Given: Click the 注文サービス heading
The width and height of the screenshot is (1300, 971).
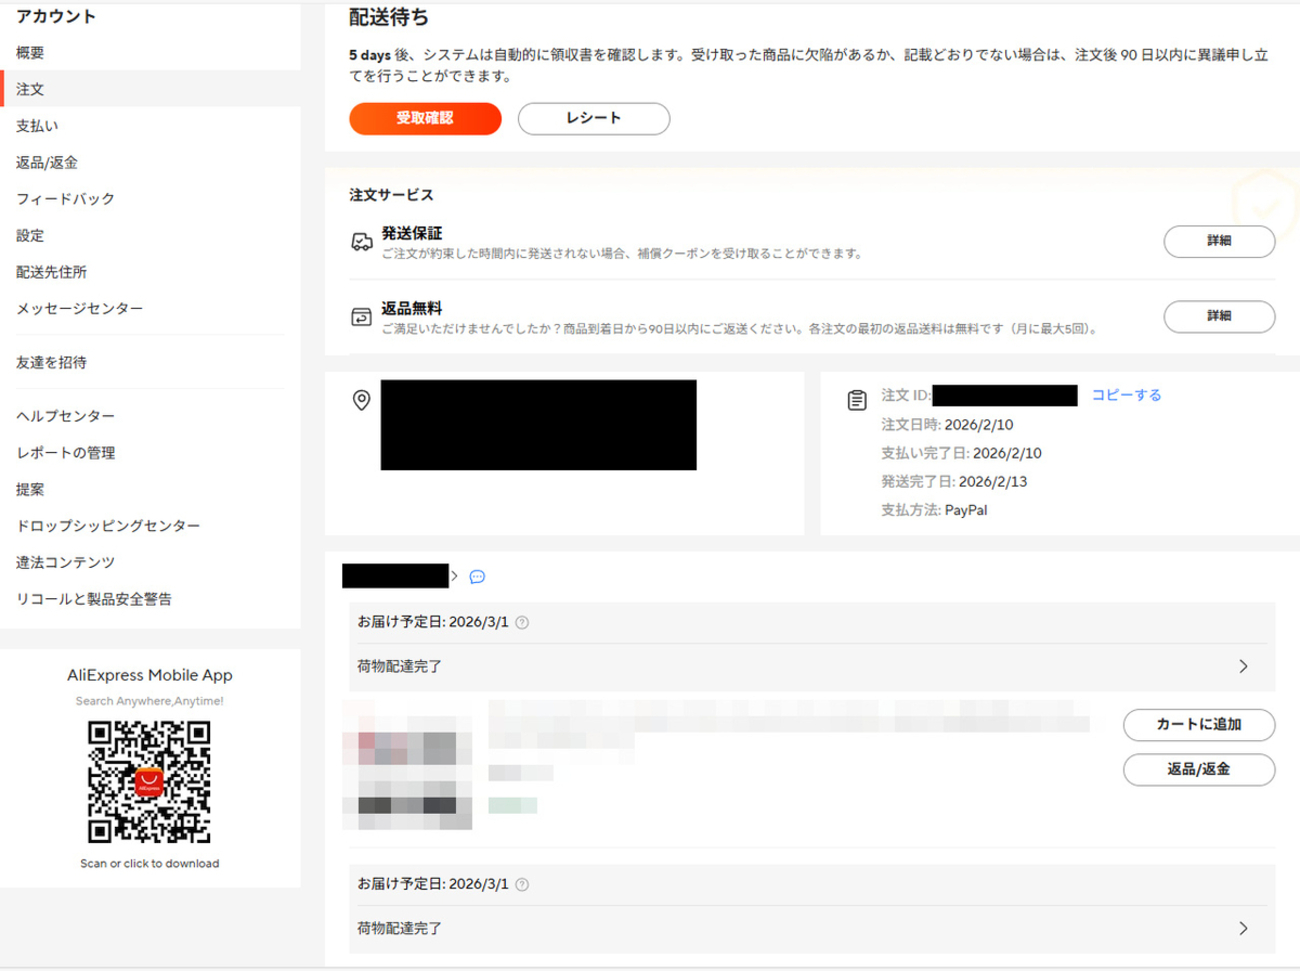Looking at the screenshot, I should point(391,195).
